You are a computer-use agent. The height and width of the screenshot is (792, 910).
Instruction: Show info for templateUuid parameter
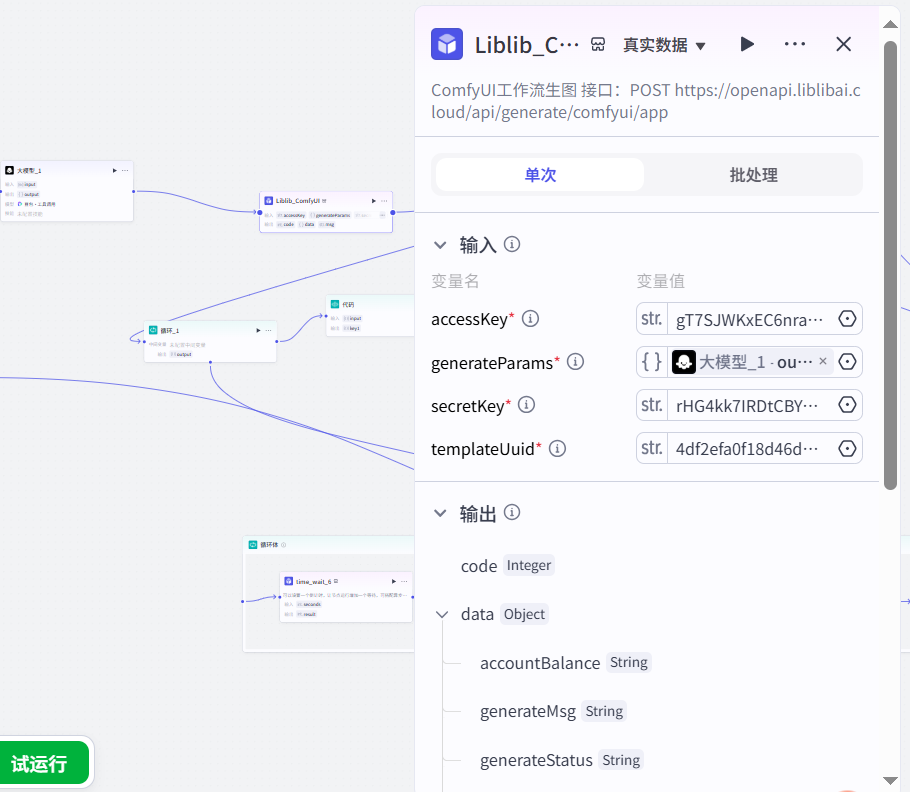pos(557,449)
